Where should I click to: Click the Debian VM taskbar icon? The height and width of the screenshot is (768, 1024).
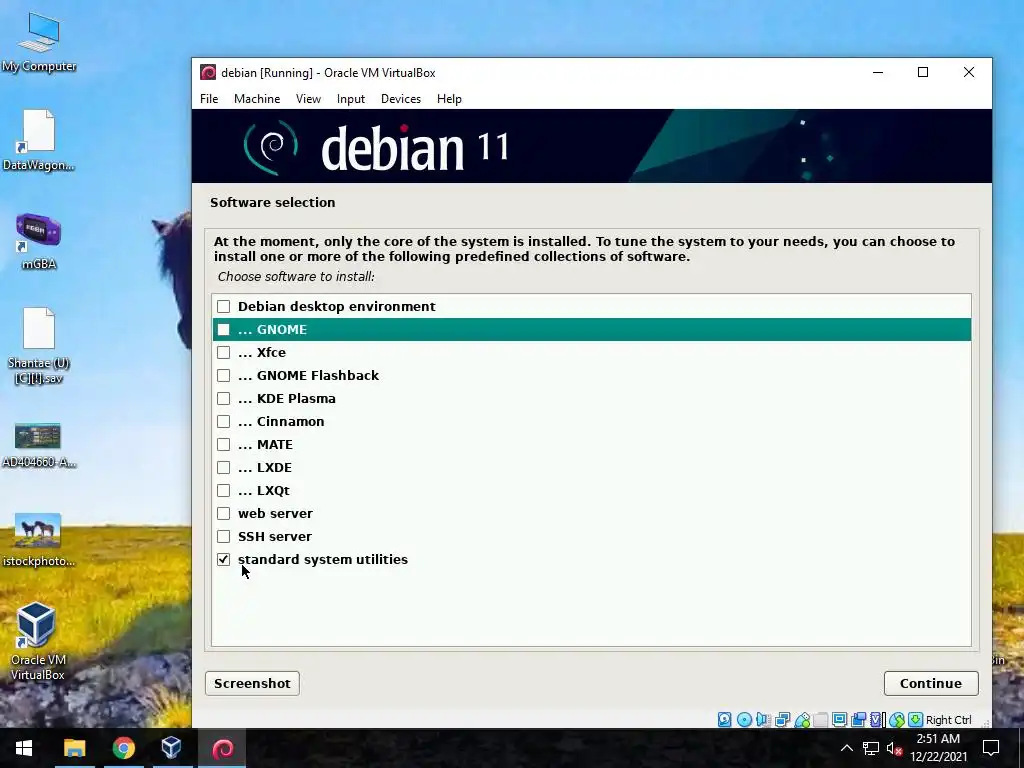pos(223,748)
